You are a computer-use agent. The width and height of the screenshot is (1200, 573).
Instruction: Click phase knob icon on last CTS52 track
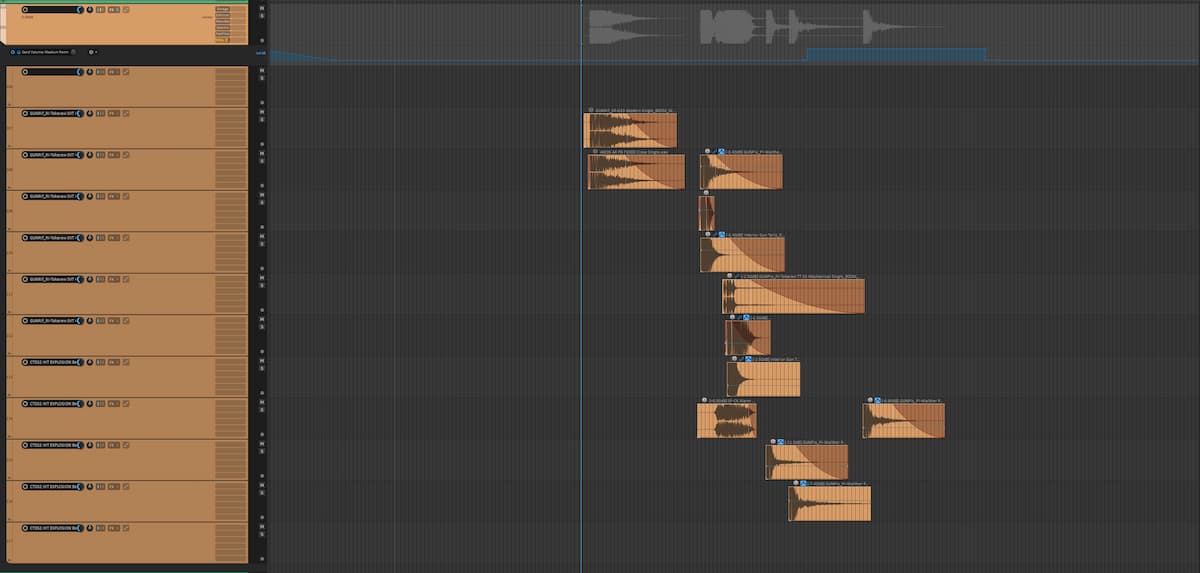coord(91,528)
